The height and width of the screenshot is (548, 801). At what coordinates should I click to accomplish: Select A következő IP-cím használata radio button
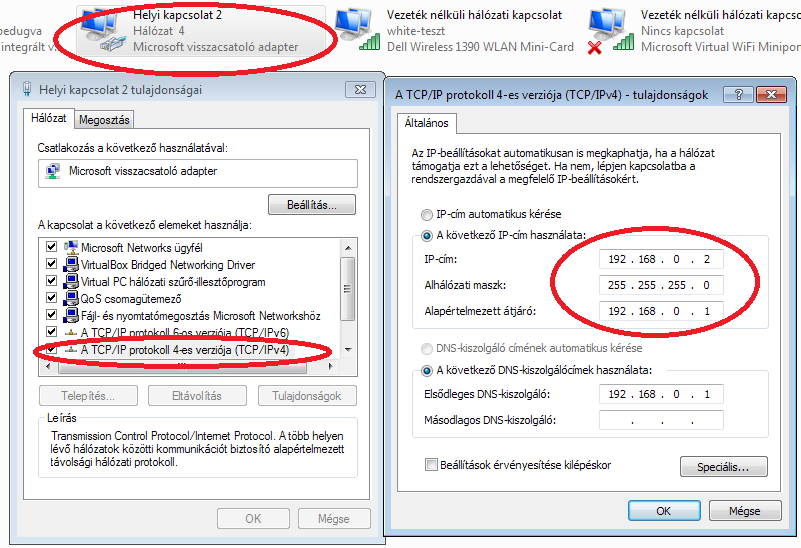pos(426,236)
